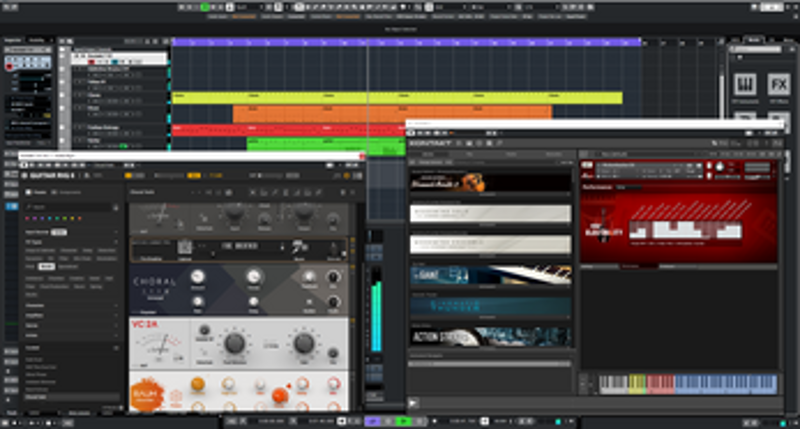Select the highlighted Media tab in Cubase right zone

point(754,40)
